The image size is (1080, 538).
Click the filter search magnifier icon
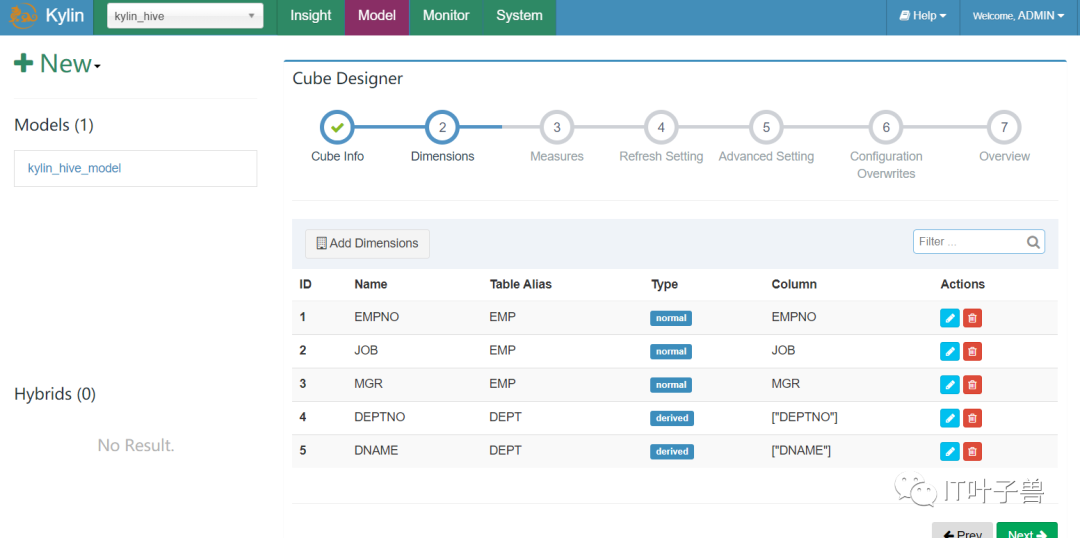click(x=1033, y=242)
